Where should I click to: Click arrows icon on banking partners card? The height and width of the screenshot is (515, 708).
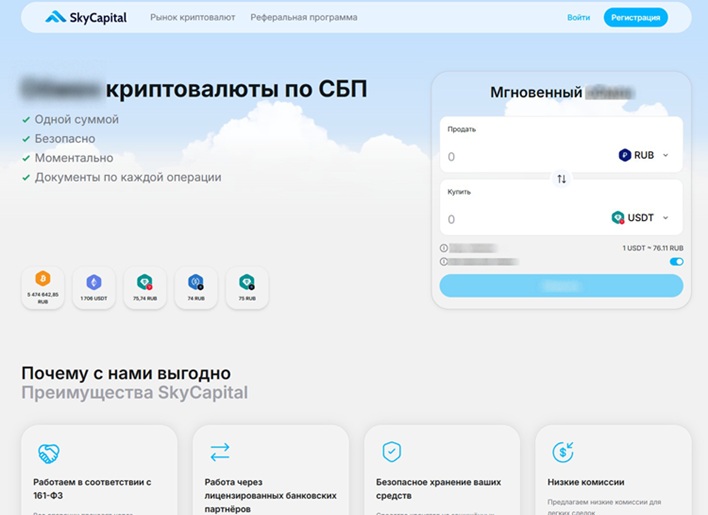(x=220, y=452)
